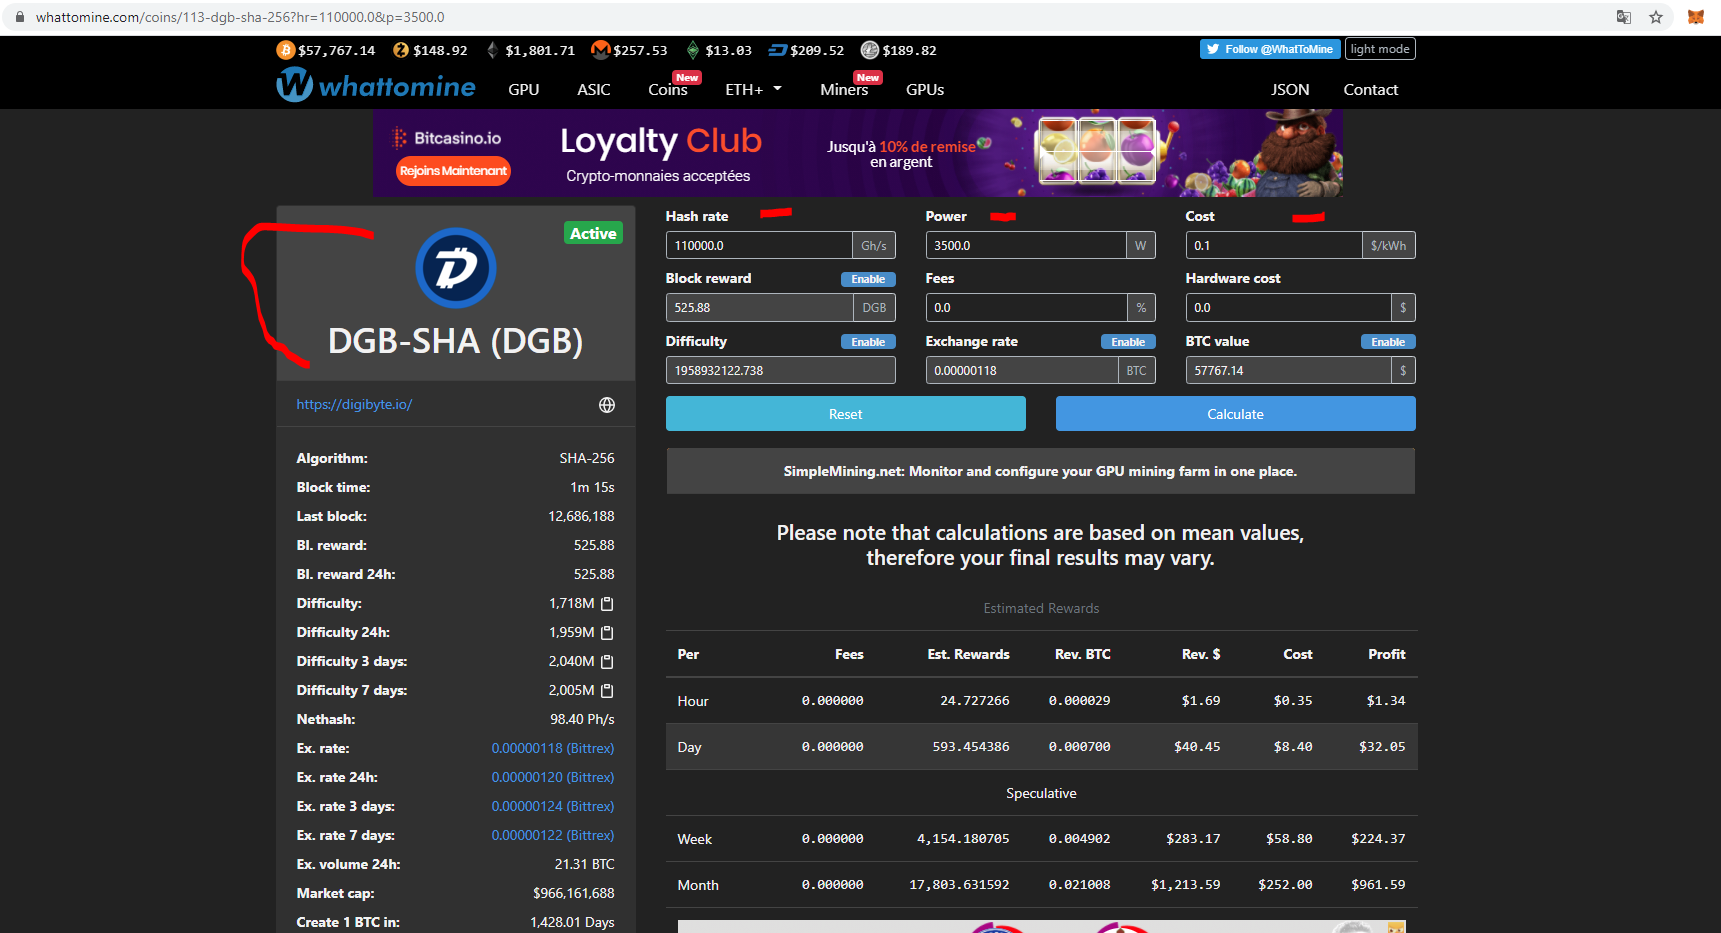The width and height of the screenshot is (1721, 933).
Task: Bookmark this page with the star icon
Action: coord(1656,17)
